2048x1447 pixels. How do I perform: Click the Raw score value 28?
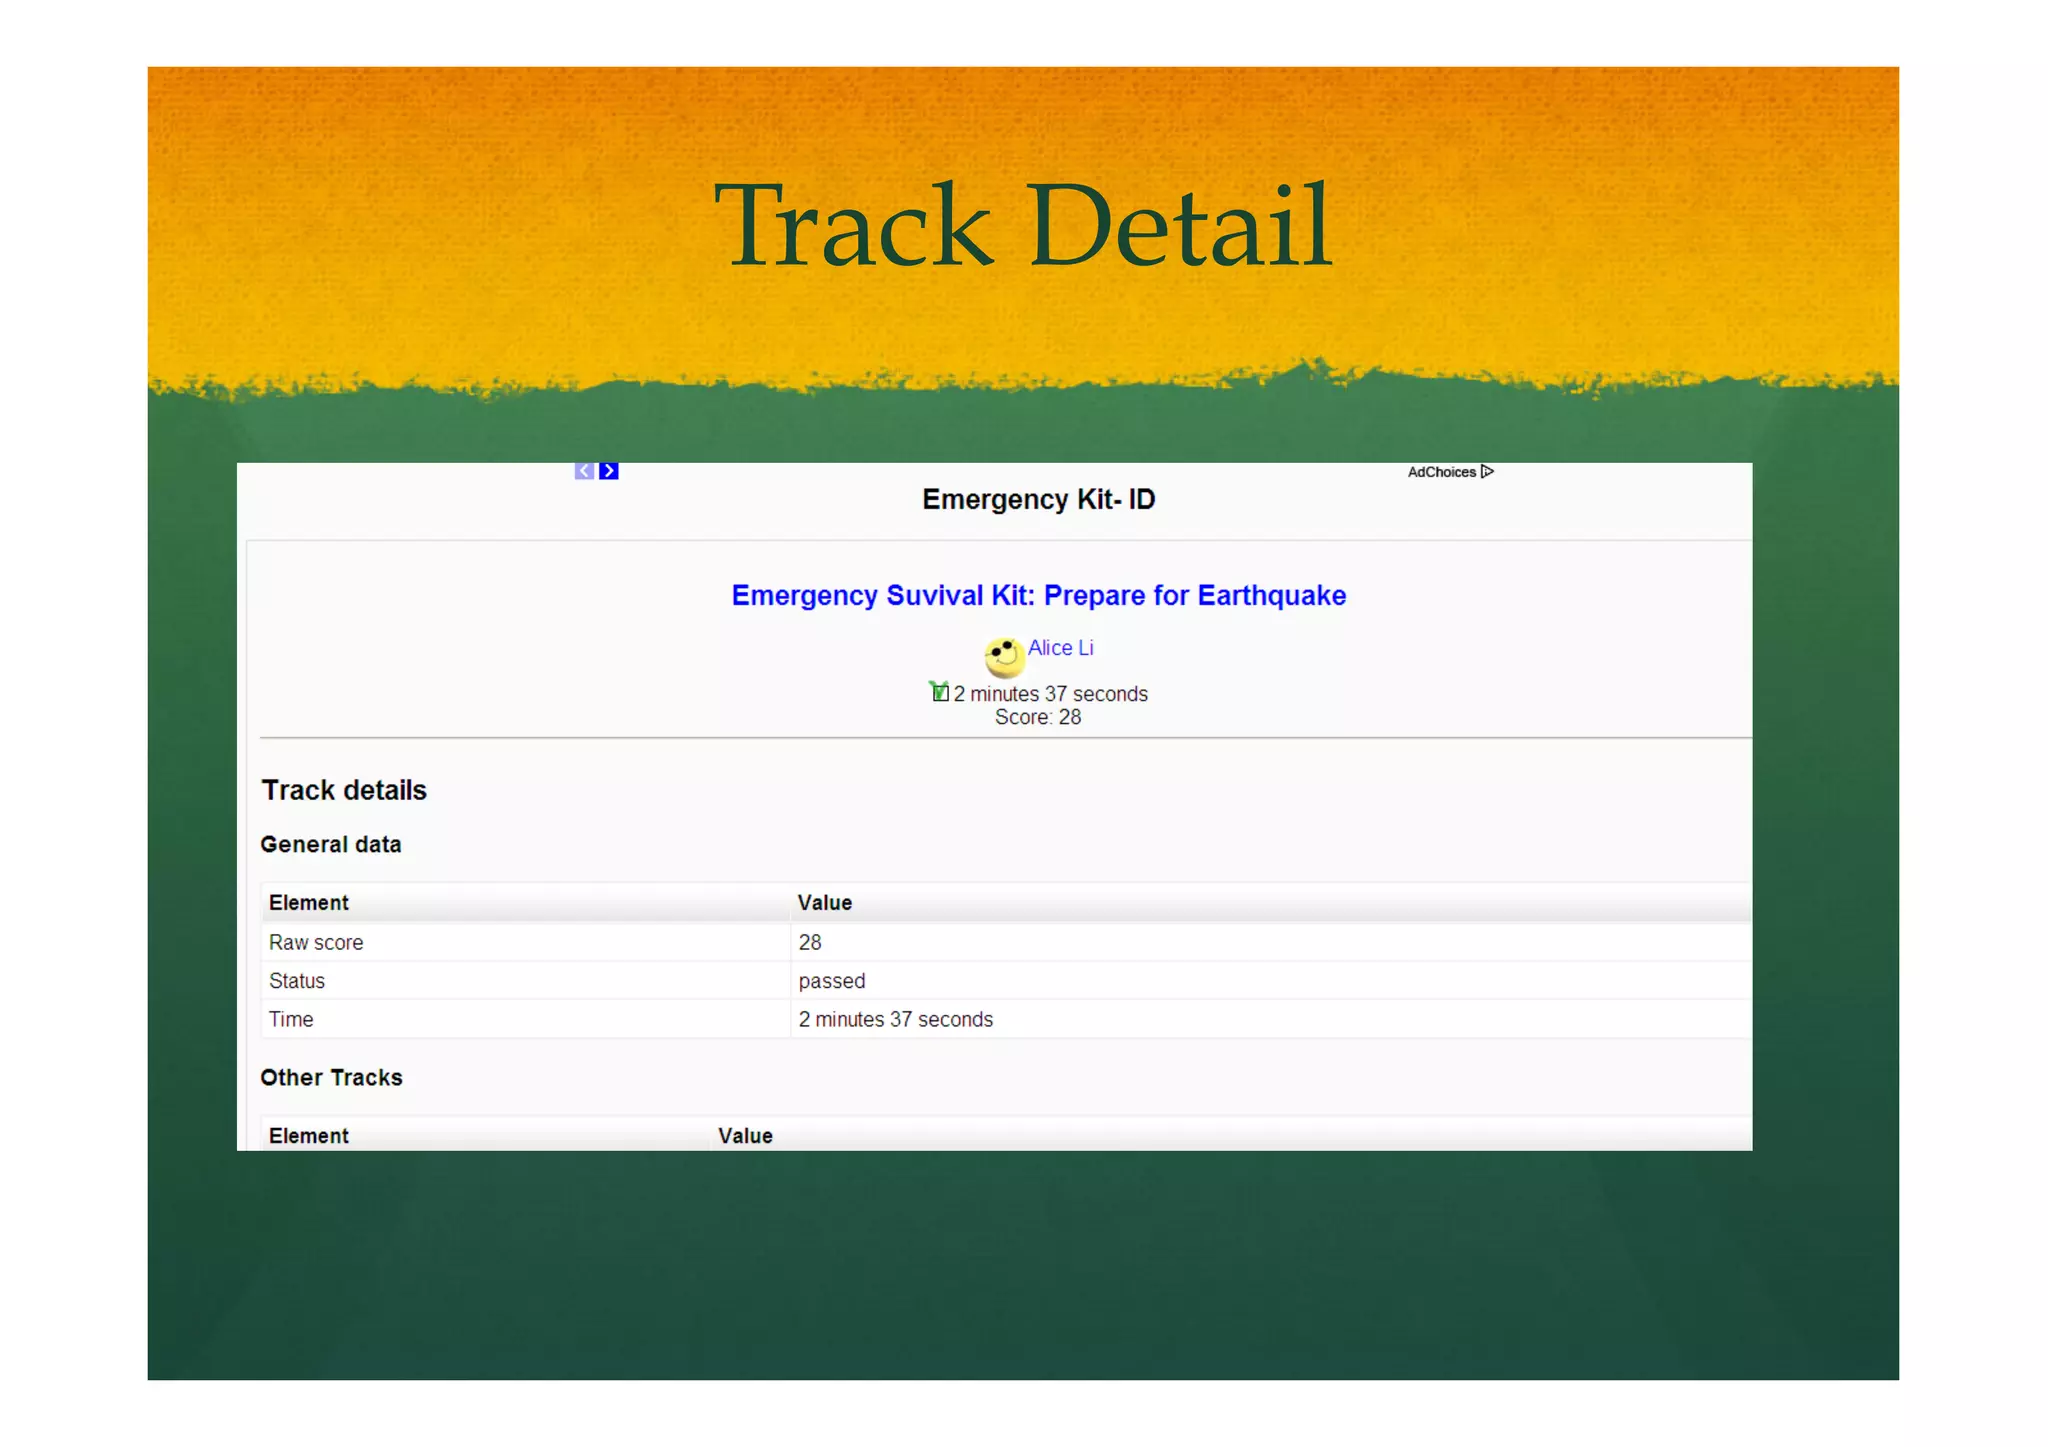810,942
